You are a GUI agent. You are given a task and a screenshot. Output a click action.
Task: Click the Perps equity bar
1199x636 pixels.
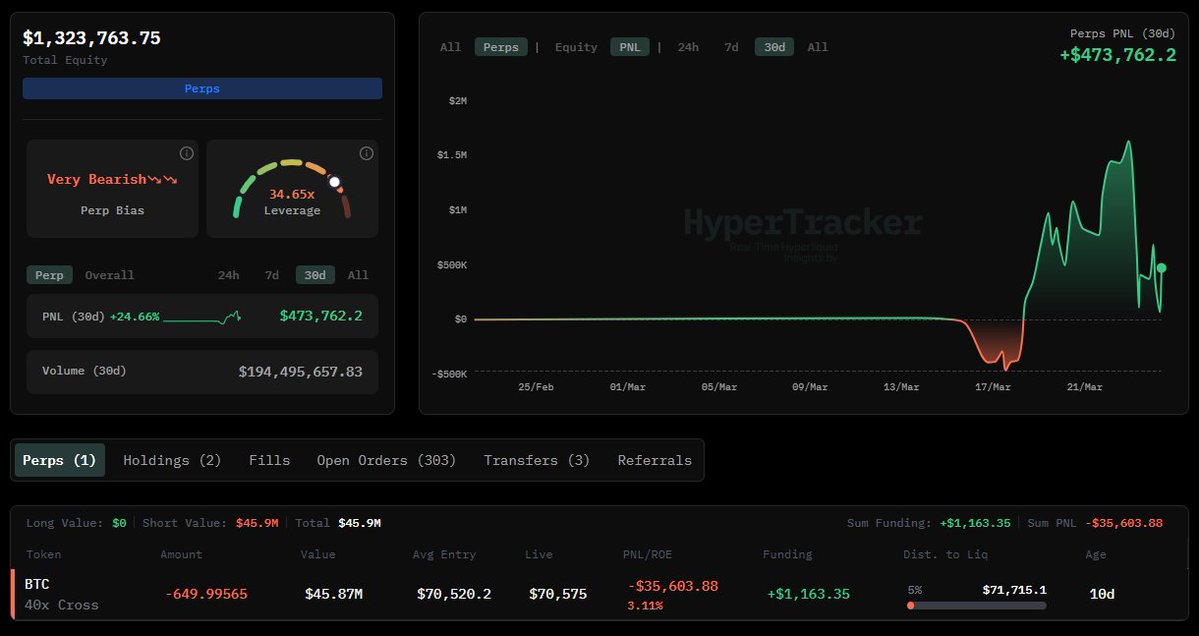202,89
